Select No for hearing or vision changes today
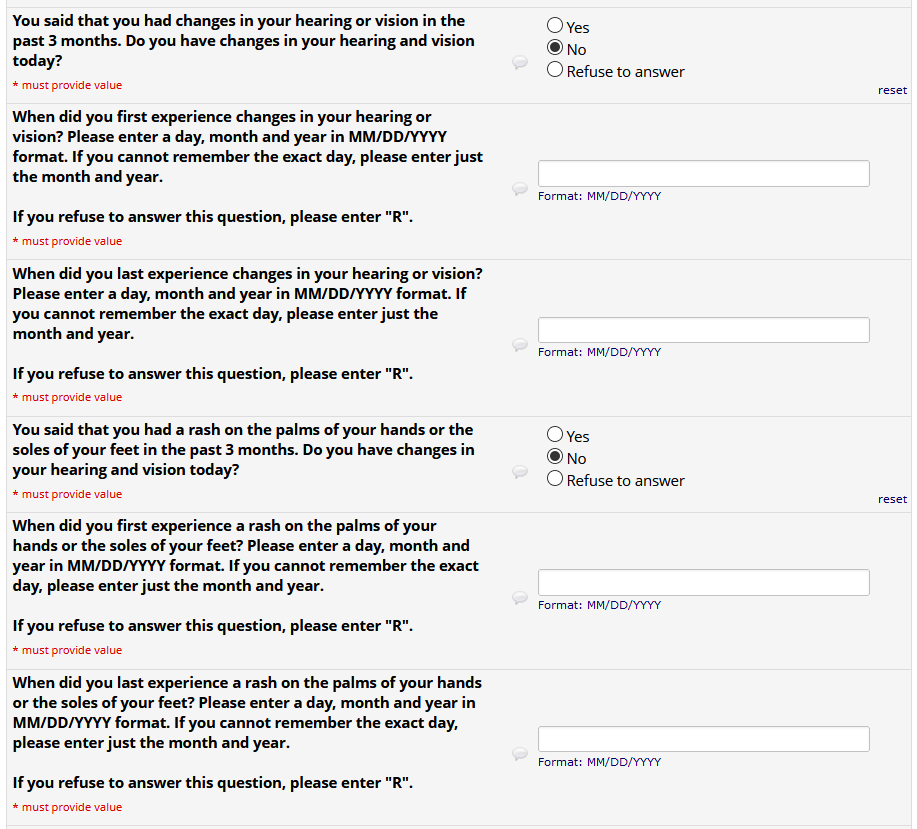Image resolution: width=917 pixels, height=829 pixels. (x=555, y=47)
